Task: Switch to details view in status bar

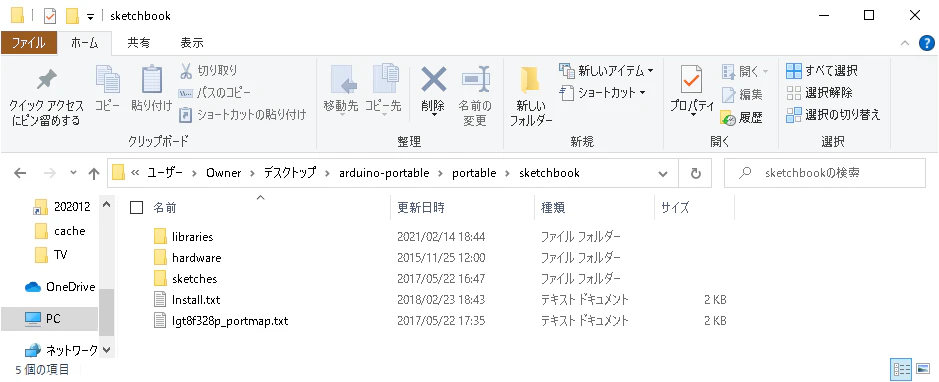Action: tap(901, 369)
